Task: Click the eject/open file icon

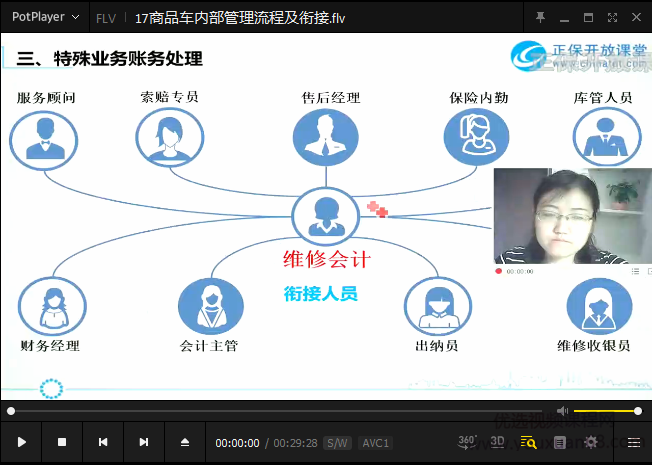Action: pos(185,442)
